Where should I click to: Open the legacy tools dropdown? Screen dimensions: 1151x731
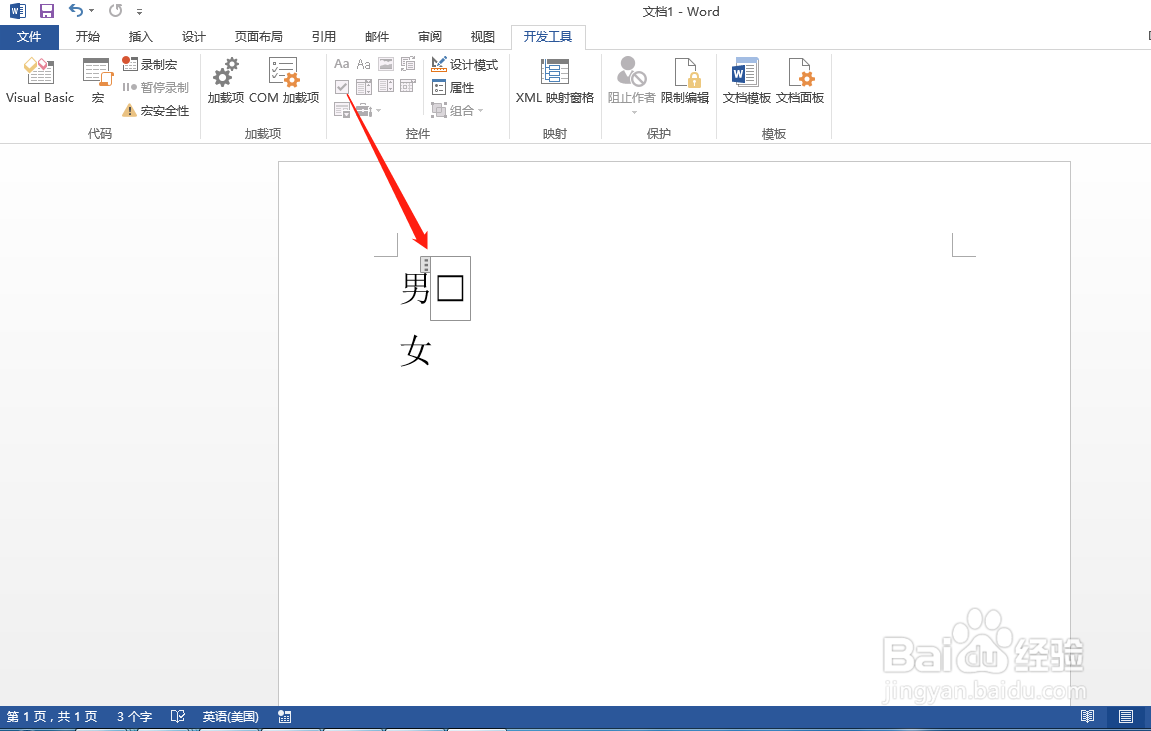tap(368, 111)
